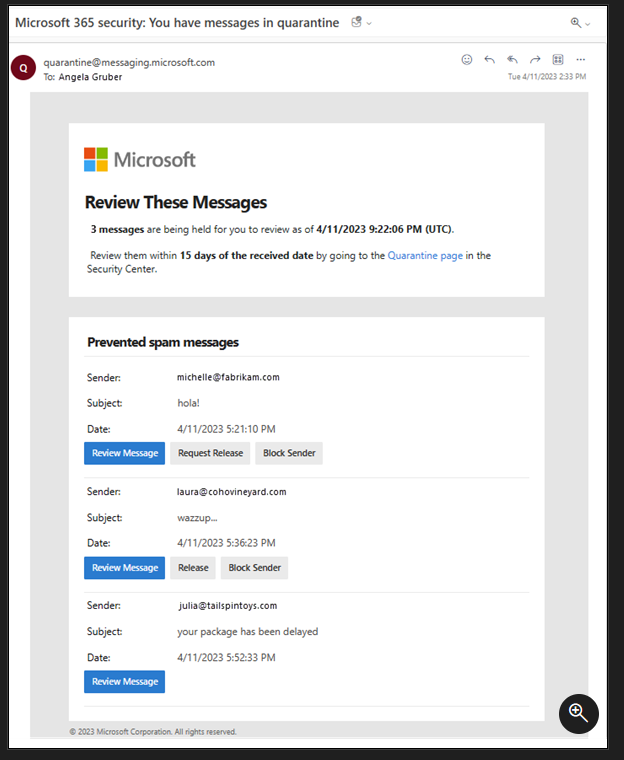This screenshot has width=624, height=760.
Task: Click the Microsoft copyright footer text
Action: point(153,731)
